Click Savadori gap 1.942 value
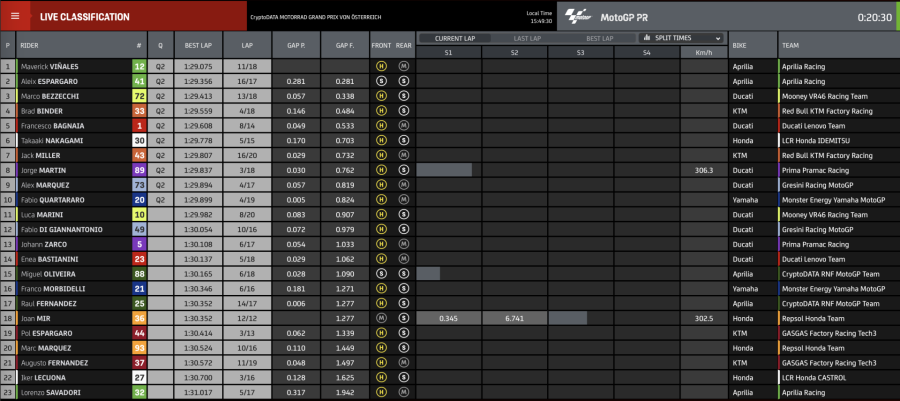Viewport: 900px width, 401px height. (345, 392)
